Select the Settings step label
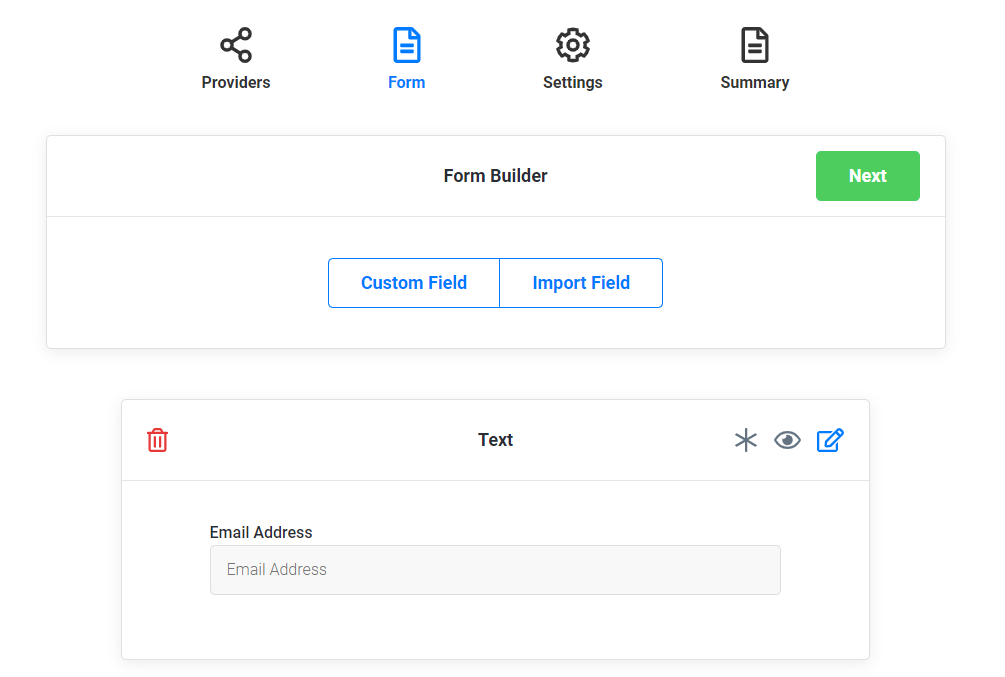 (572, 82)
